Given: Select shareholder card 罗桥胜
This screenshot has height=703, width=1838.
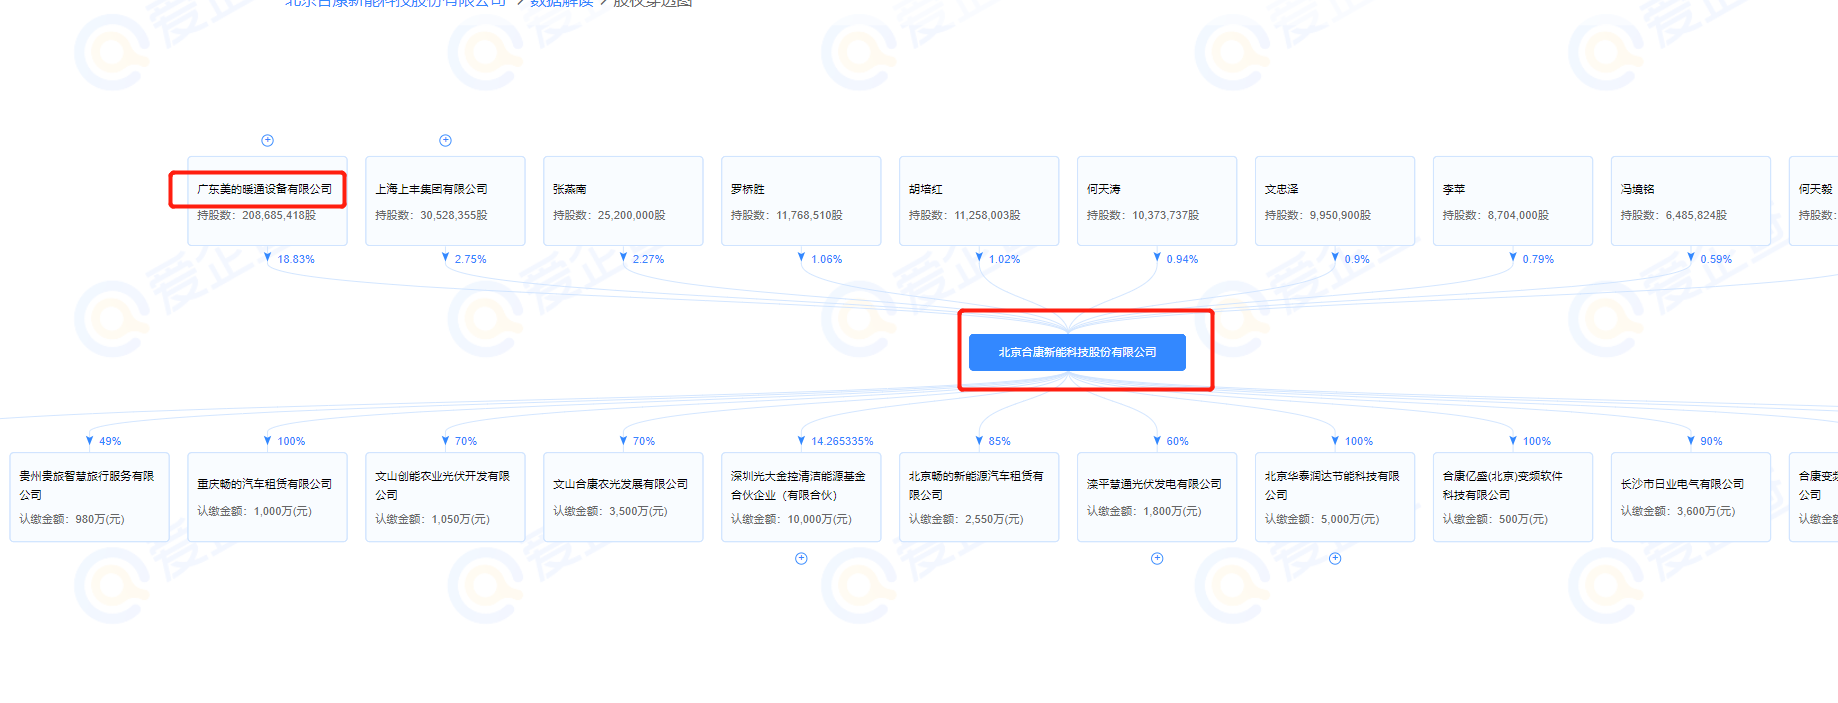Looking at the screenshot, I should (x=801, y=201).
